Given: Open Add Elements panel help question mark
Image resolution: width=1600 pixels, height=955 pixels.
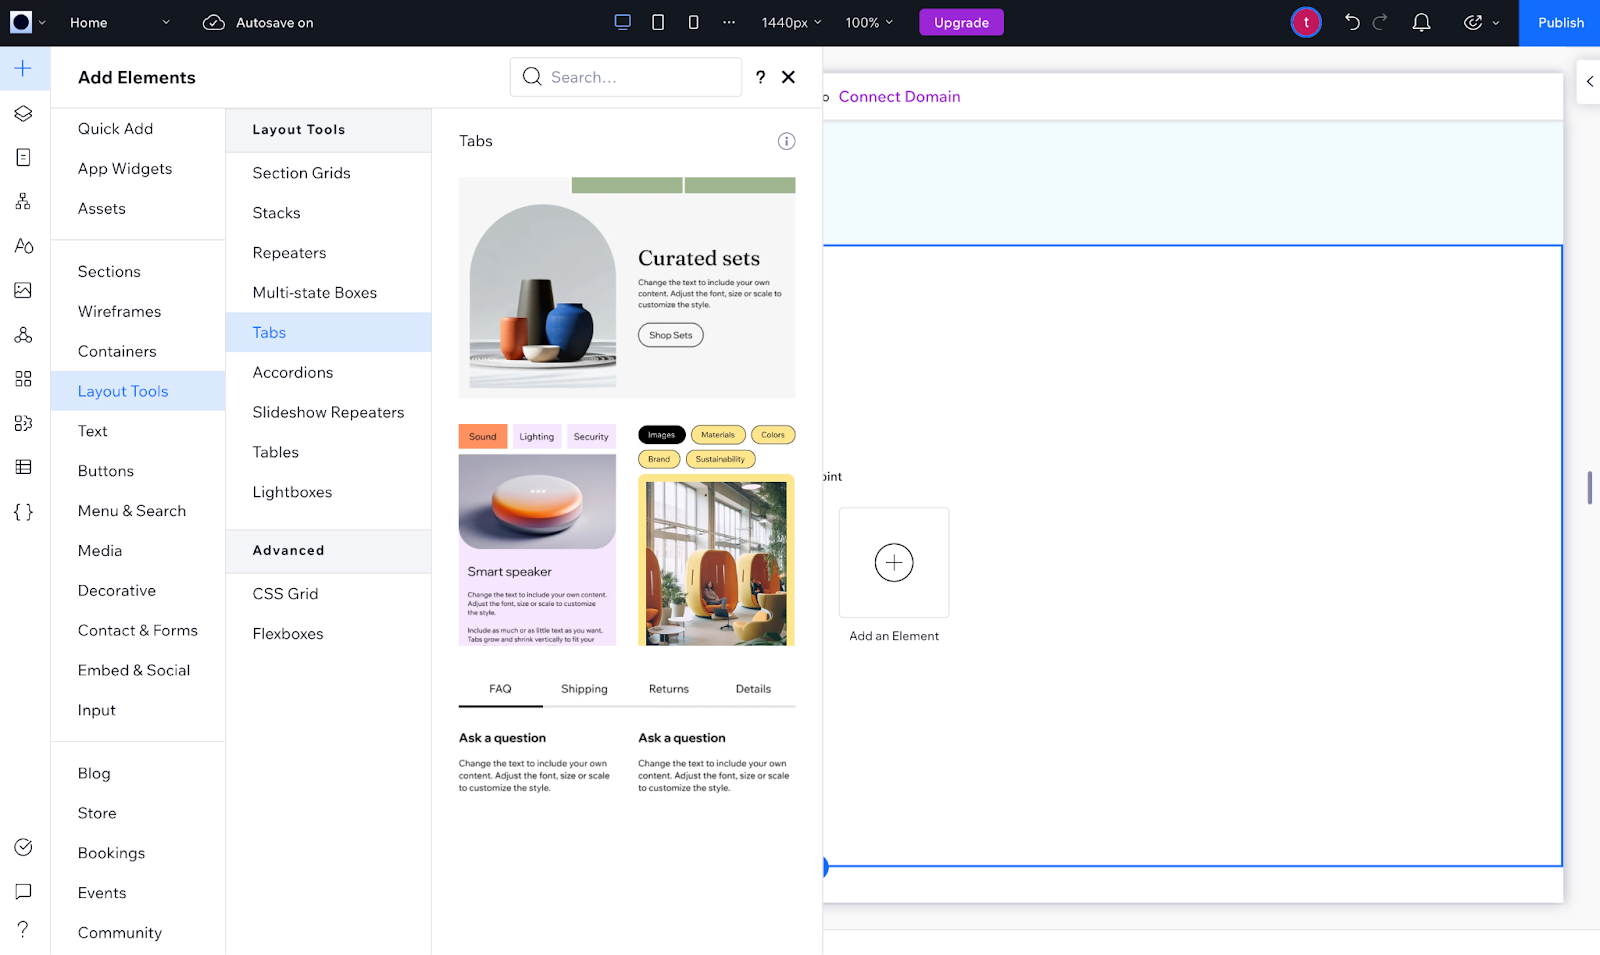Looking at the screenshot, I should click(x=760, y=77).
